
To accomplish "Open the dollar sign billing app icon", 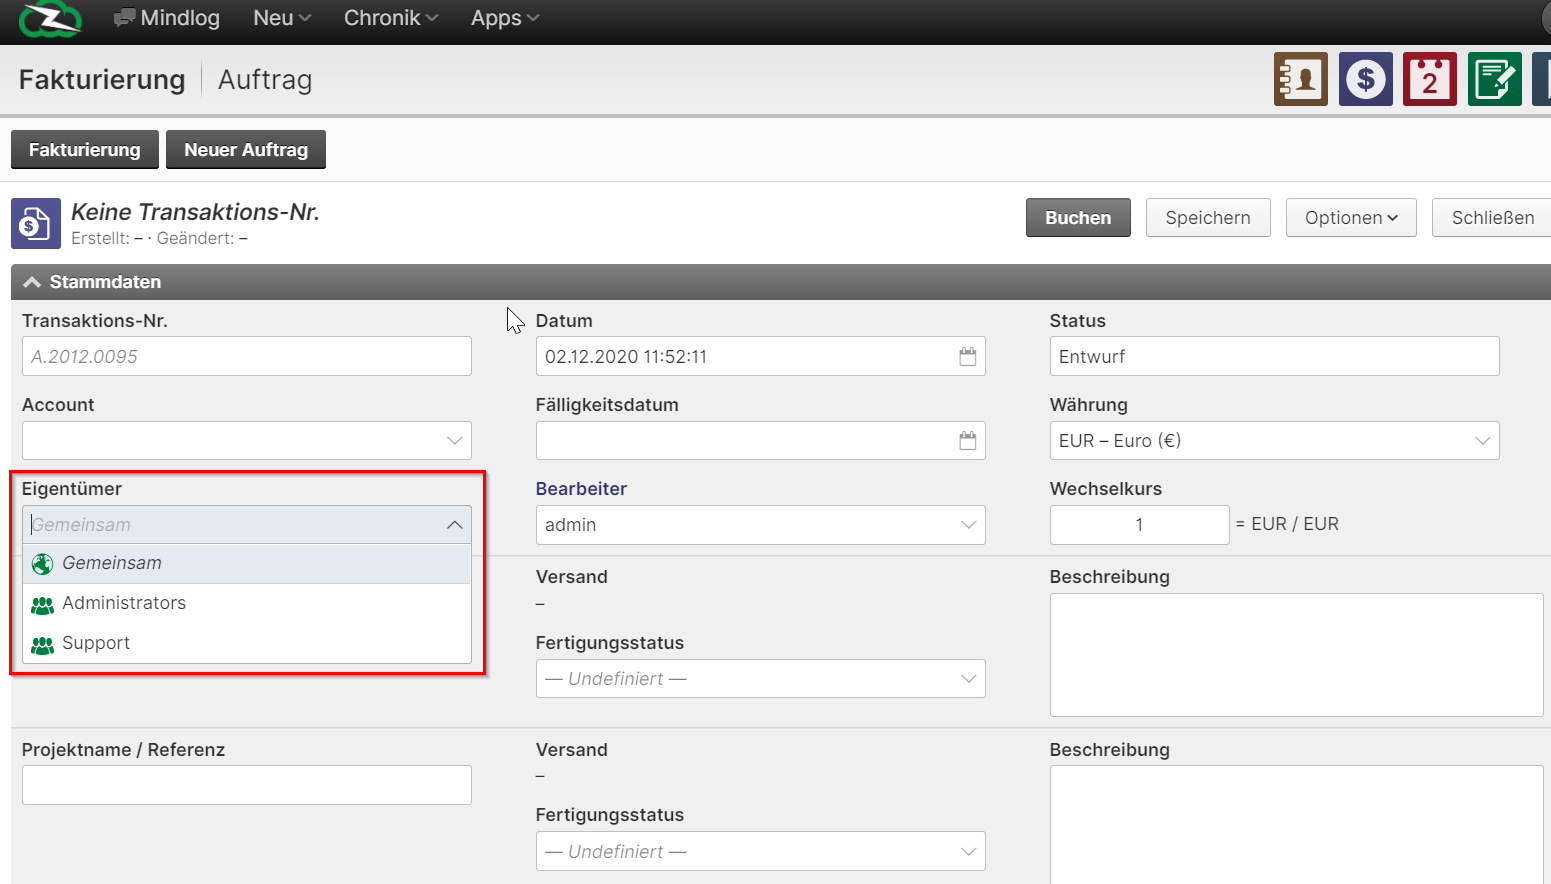I will coord(1365,79).
